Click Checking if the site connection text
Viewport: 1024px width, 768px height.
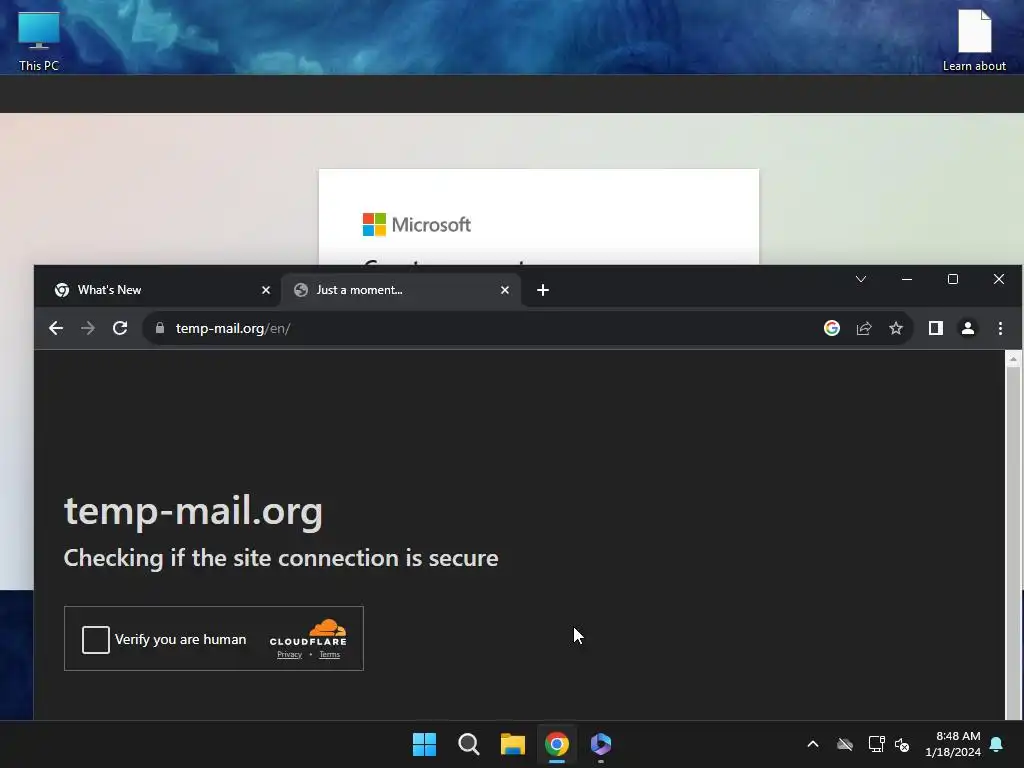281,558
